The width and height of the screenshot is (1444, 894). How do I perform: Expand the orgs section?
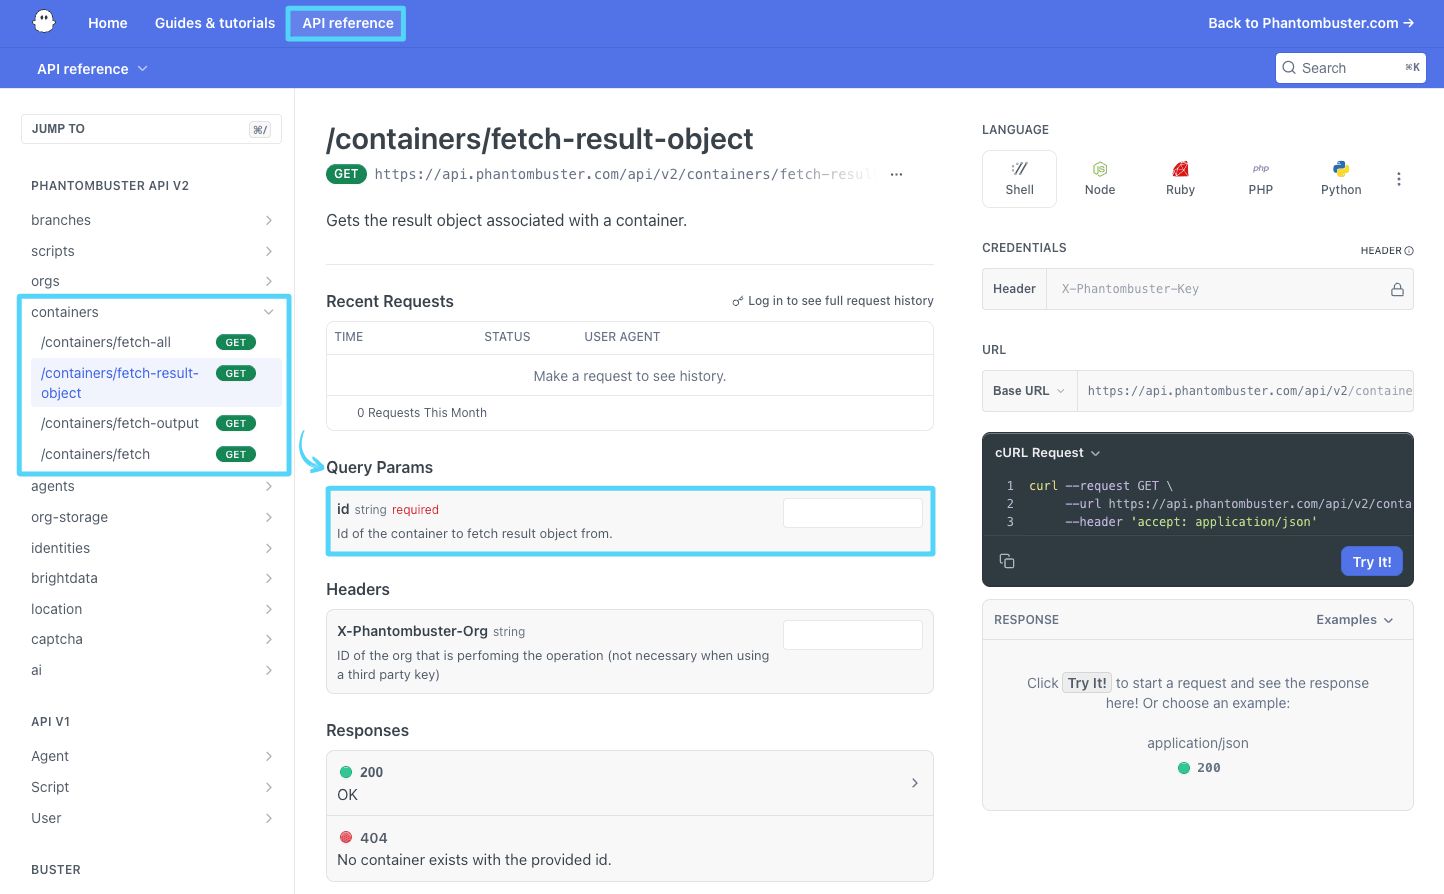click(x=269, y=281)
